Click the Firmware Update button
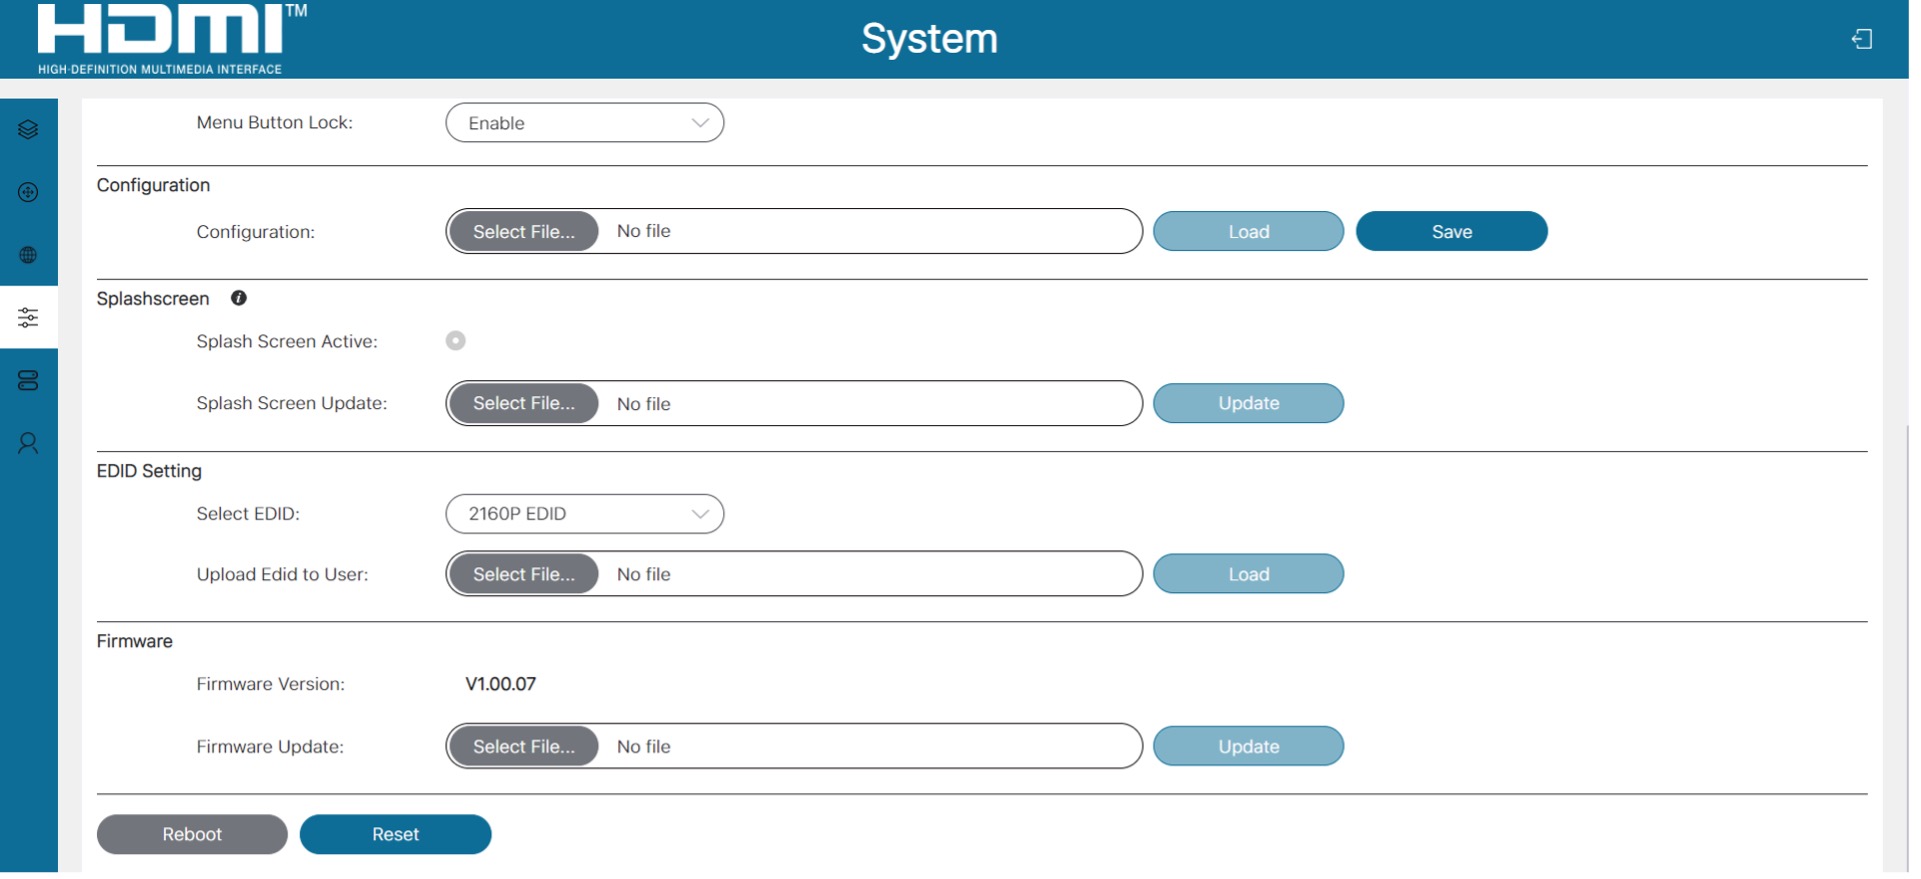The image size is (1921, 879). tap(1248, 747)
